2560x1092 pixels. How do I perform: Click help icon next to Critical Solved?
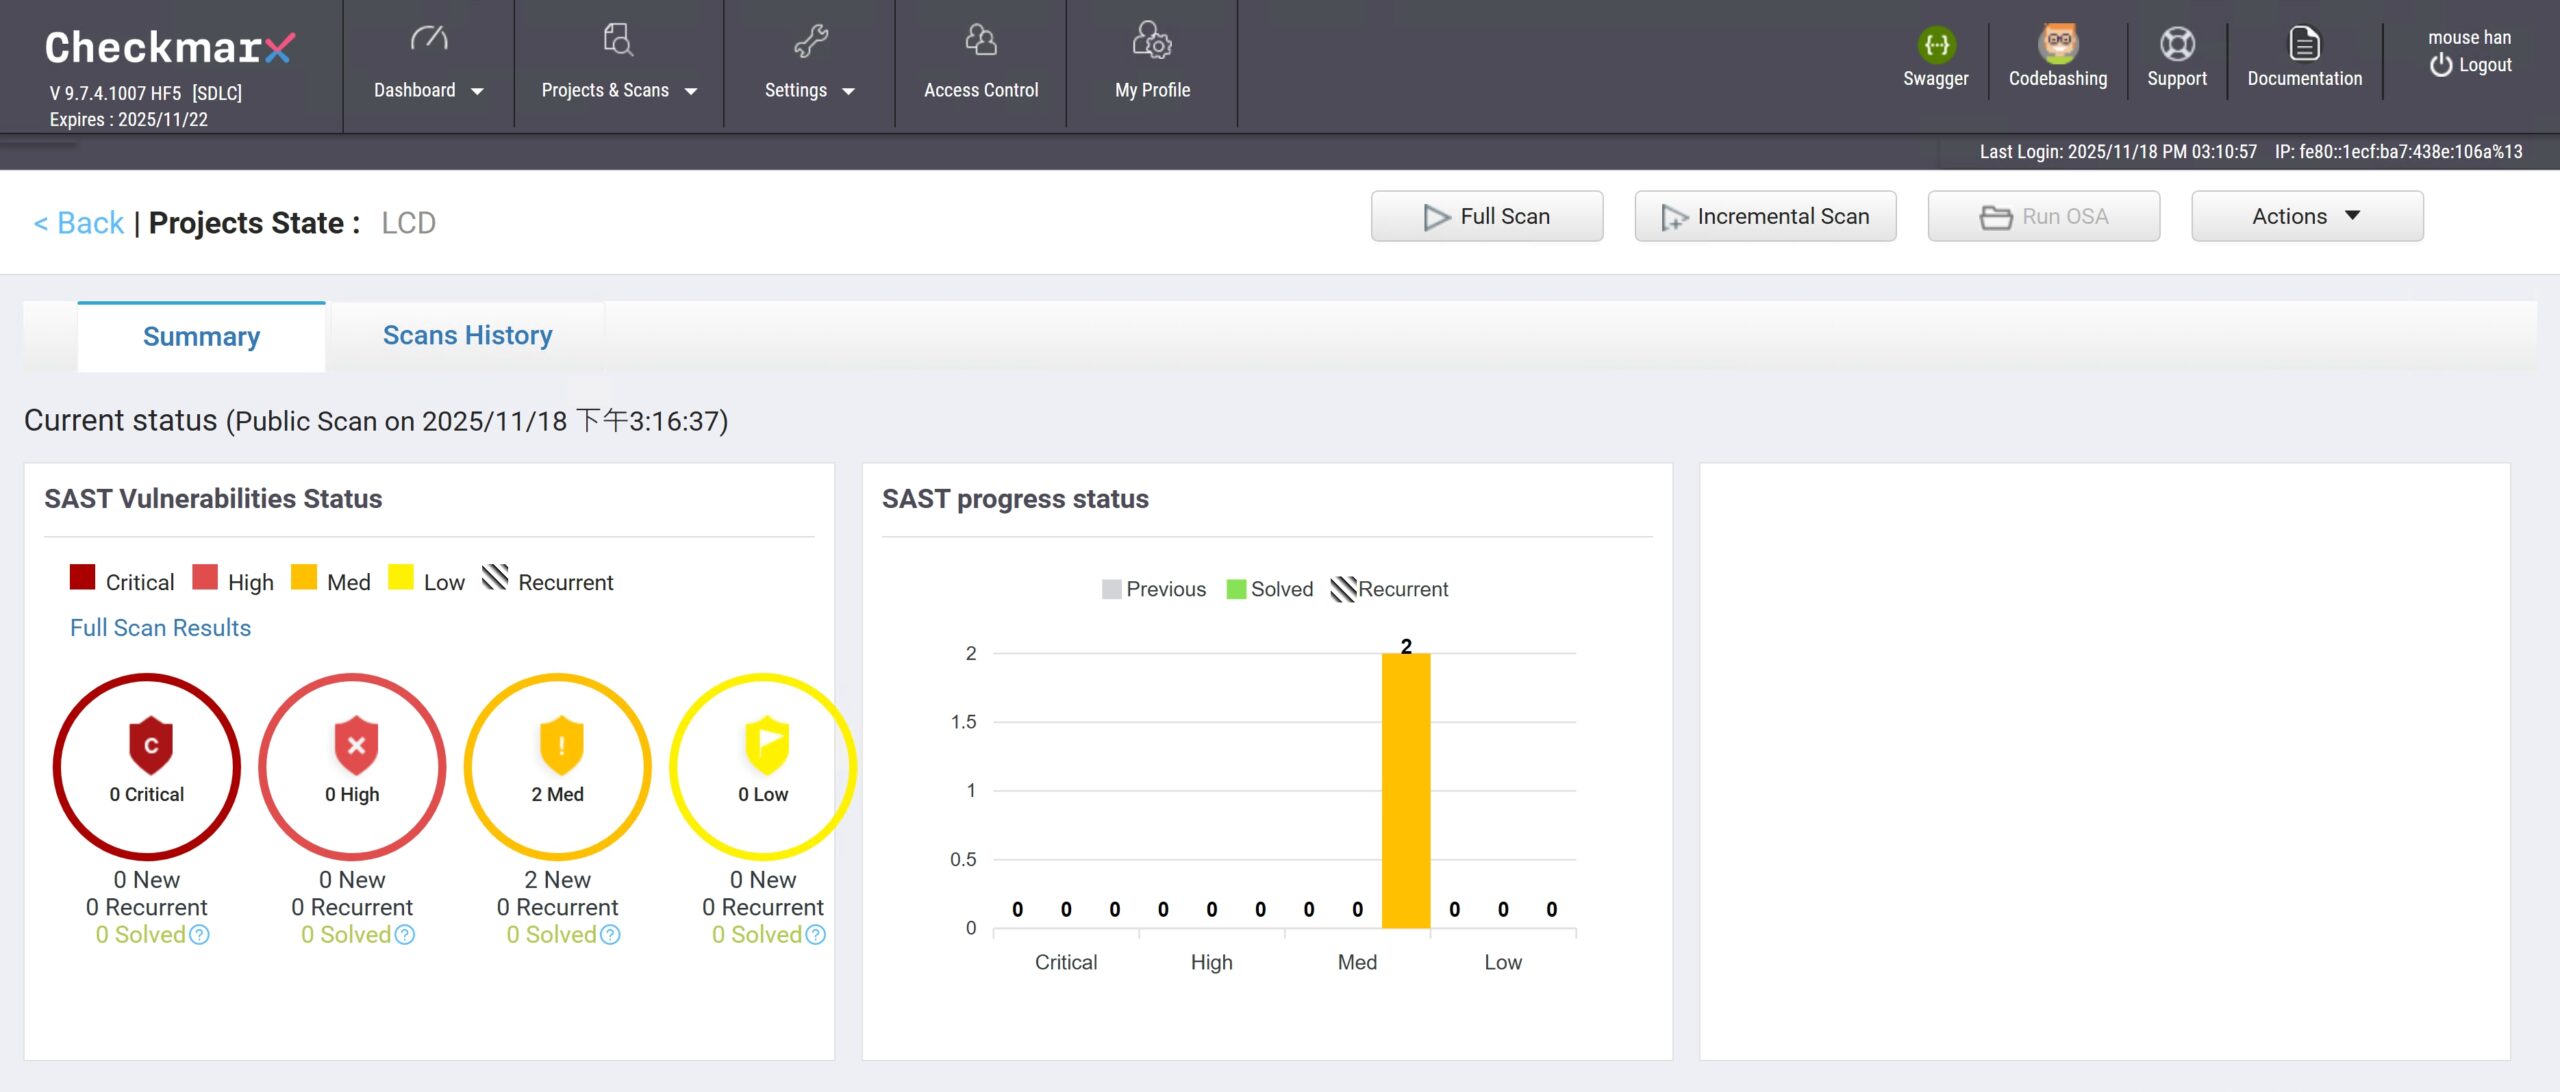(x=200, y=935)
